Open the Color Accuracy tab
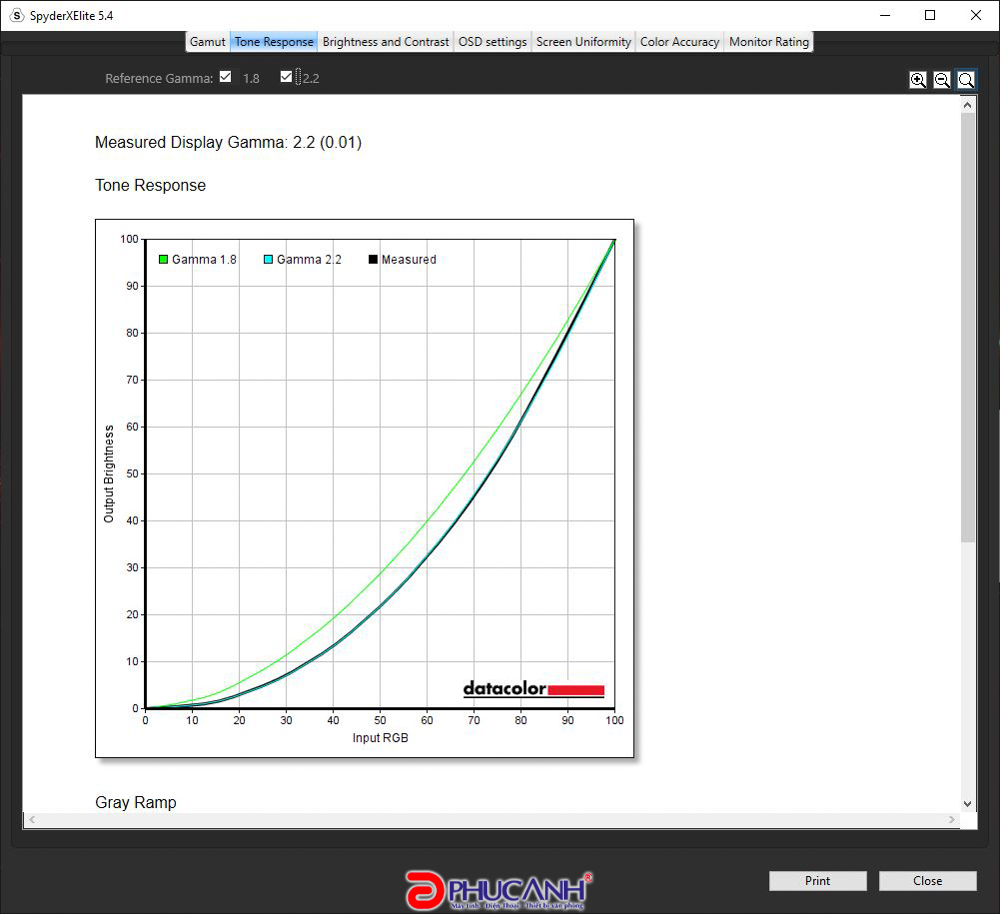1000x914 pixels. (679, 42)
